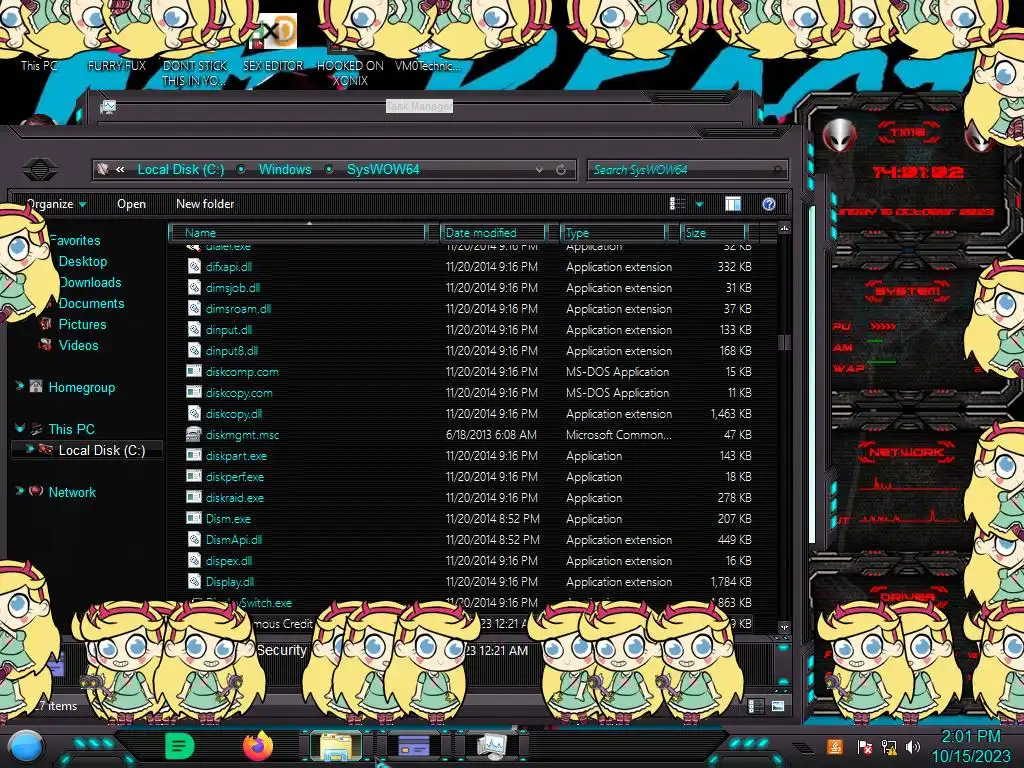Open Downloads in Favorites
Image resolution: width=1024 pixels, height=768 pixels.
(90, 282)
